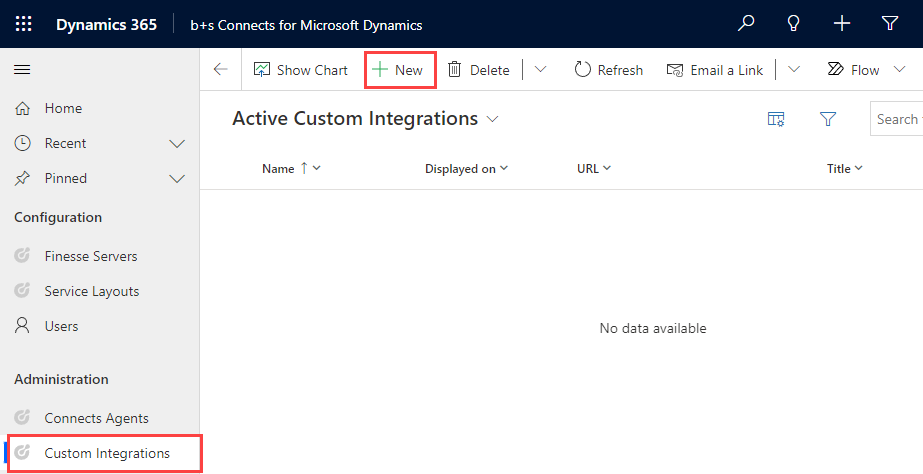923x474 pixels.
Task: Click the Connects Agents entity icon
Action: [x=22, y=417]
